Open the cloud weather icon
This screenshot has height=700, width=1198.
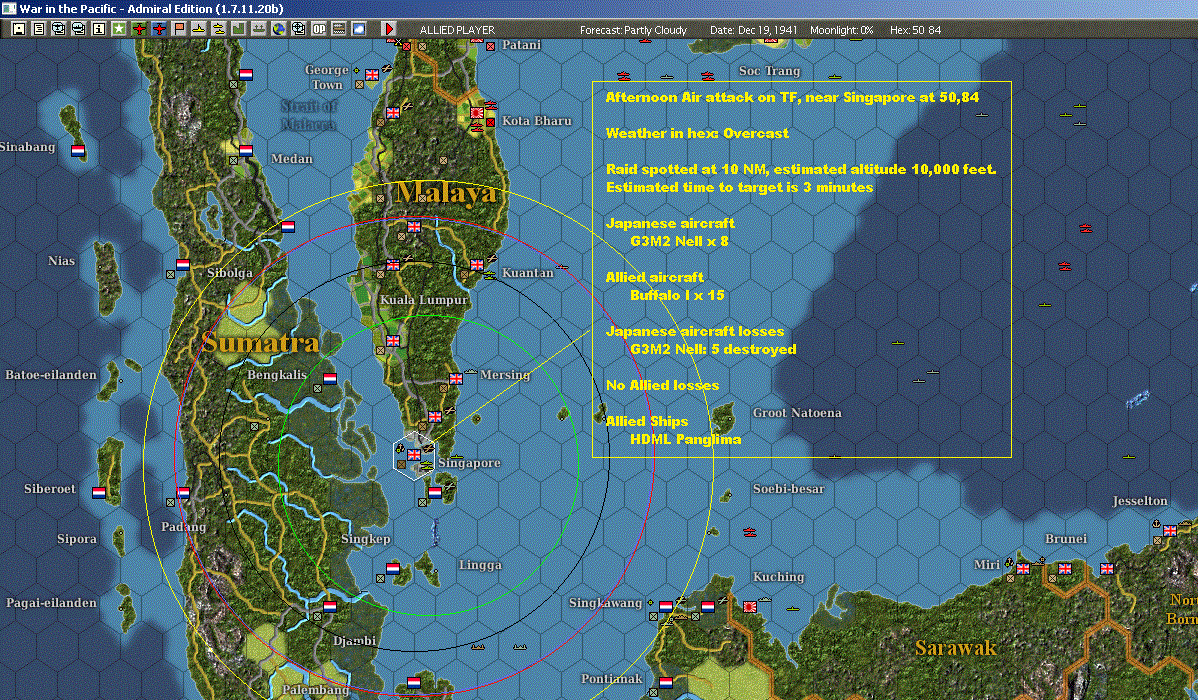358,29
